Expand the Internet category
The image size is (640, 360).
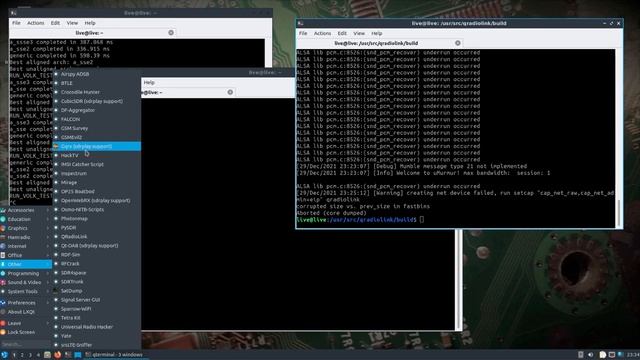tap(26, 246)
